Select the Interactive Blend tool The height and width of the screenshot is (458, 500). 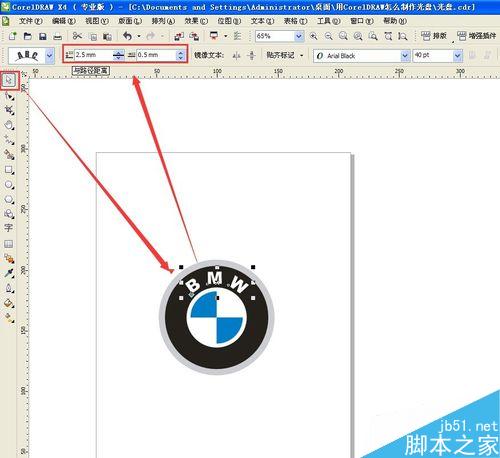point(9,258)
